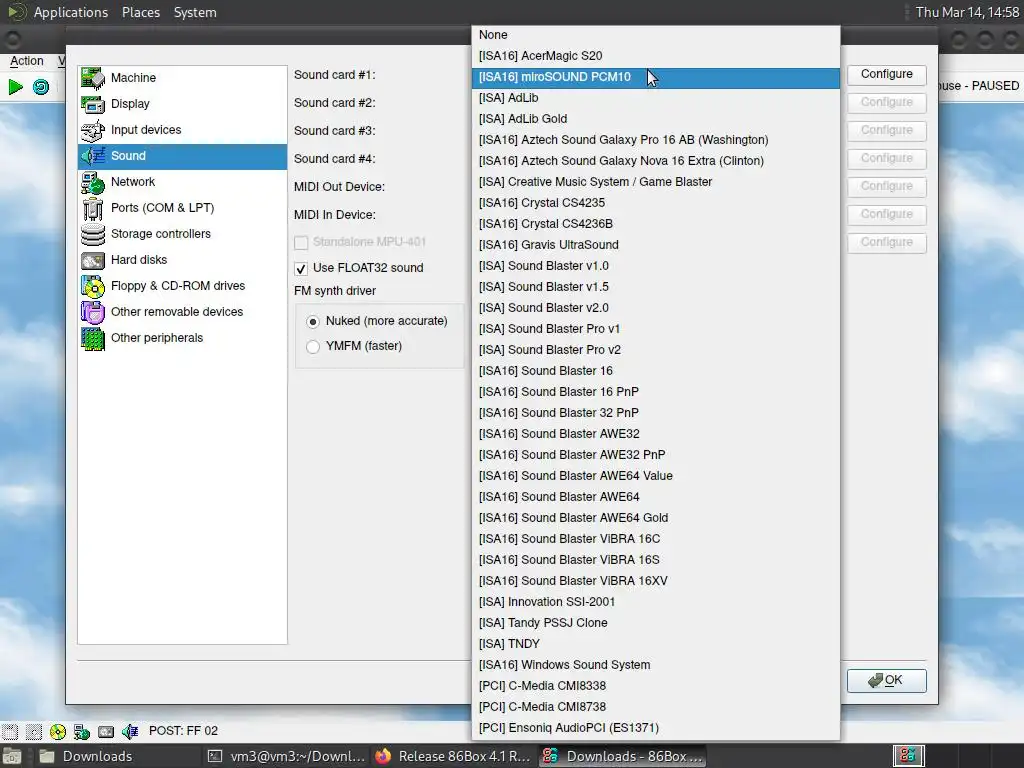
Task: Select [ISA16] Sound Blaster AWE32
Action: pos(656,434)
